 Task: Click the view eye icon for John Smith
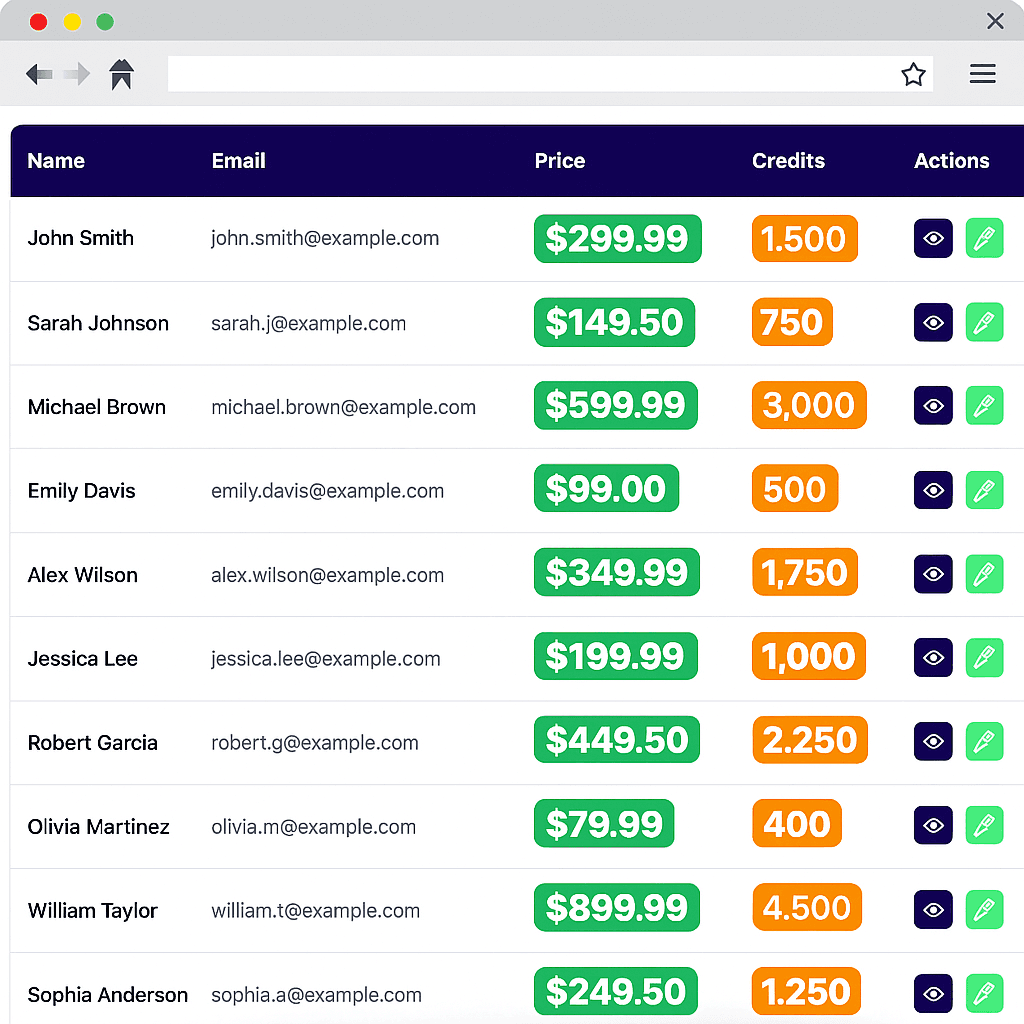933,239
